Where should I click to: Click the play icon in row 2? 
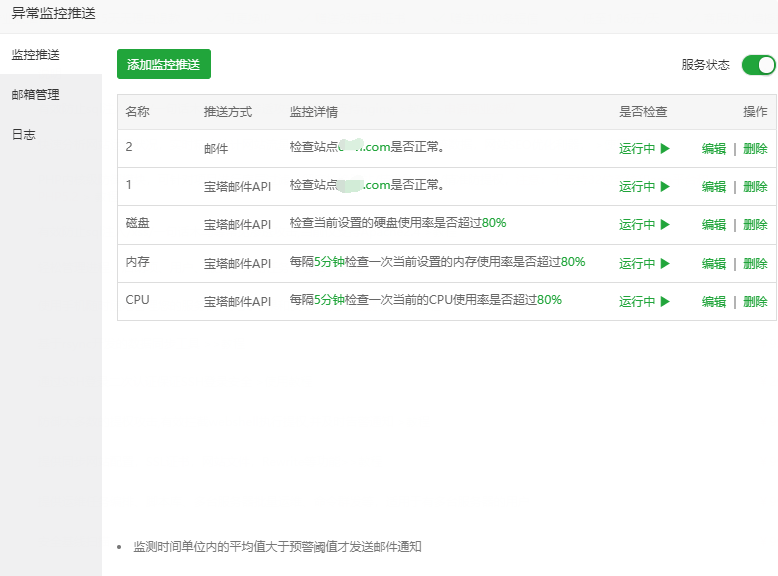pyautogui.click(x=664, y=148)
